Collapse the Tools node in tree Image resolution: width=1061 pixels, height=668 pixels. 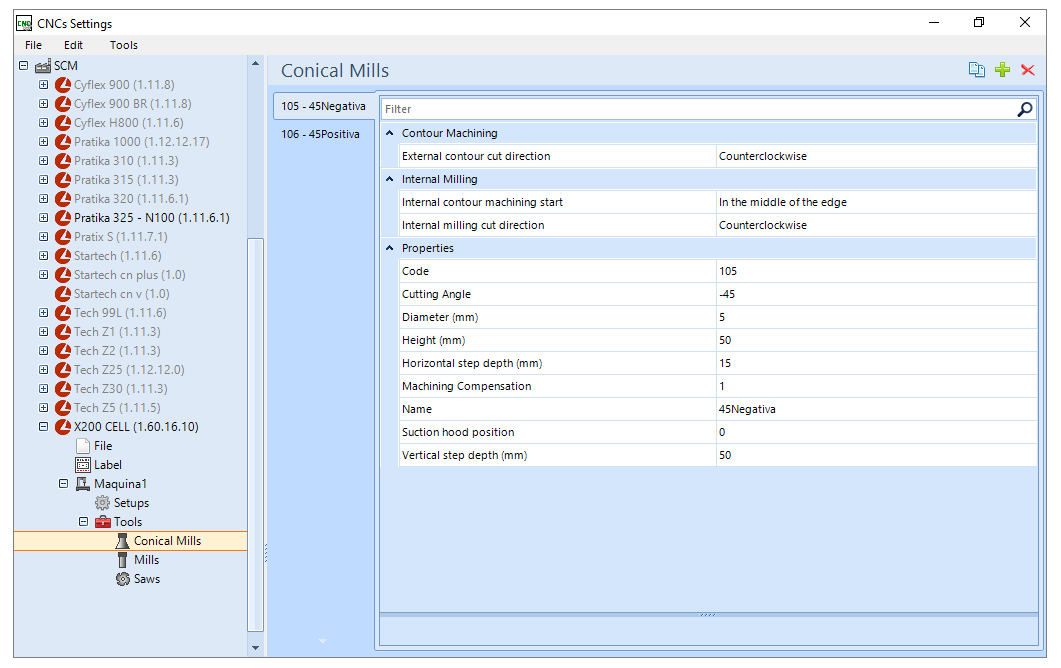(x=83, y=522)
